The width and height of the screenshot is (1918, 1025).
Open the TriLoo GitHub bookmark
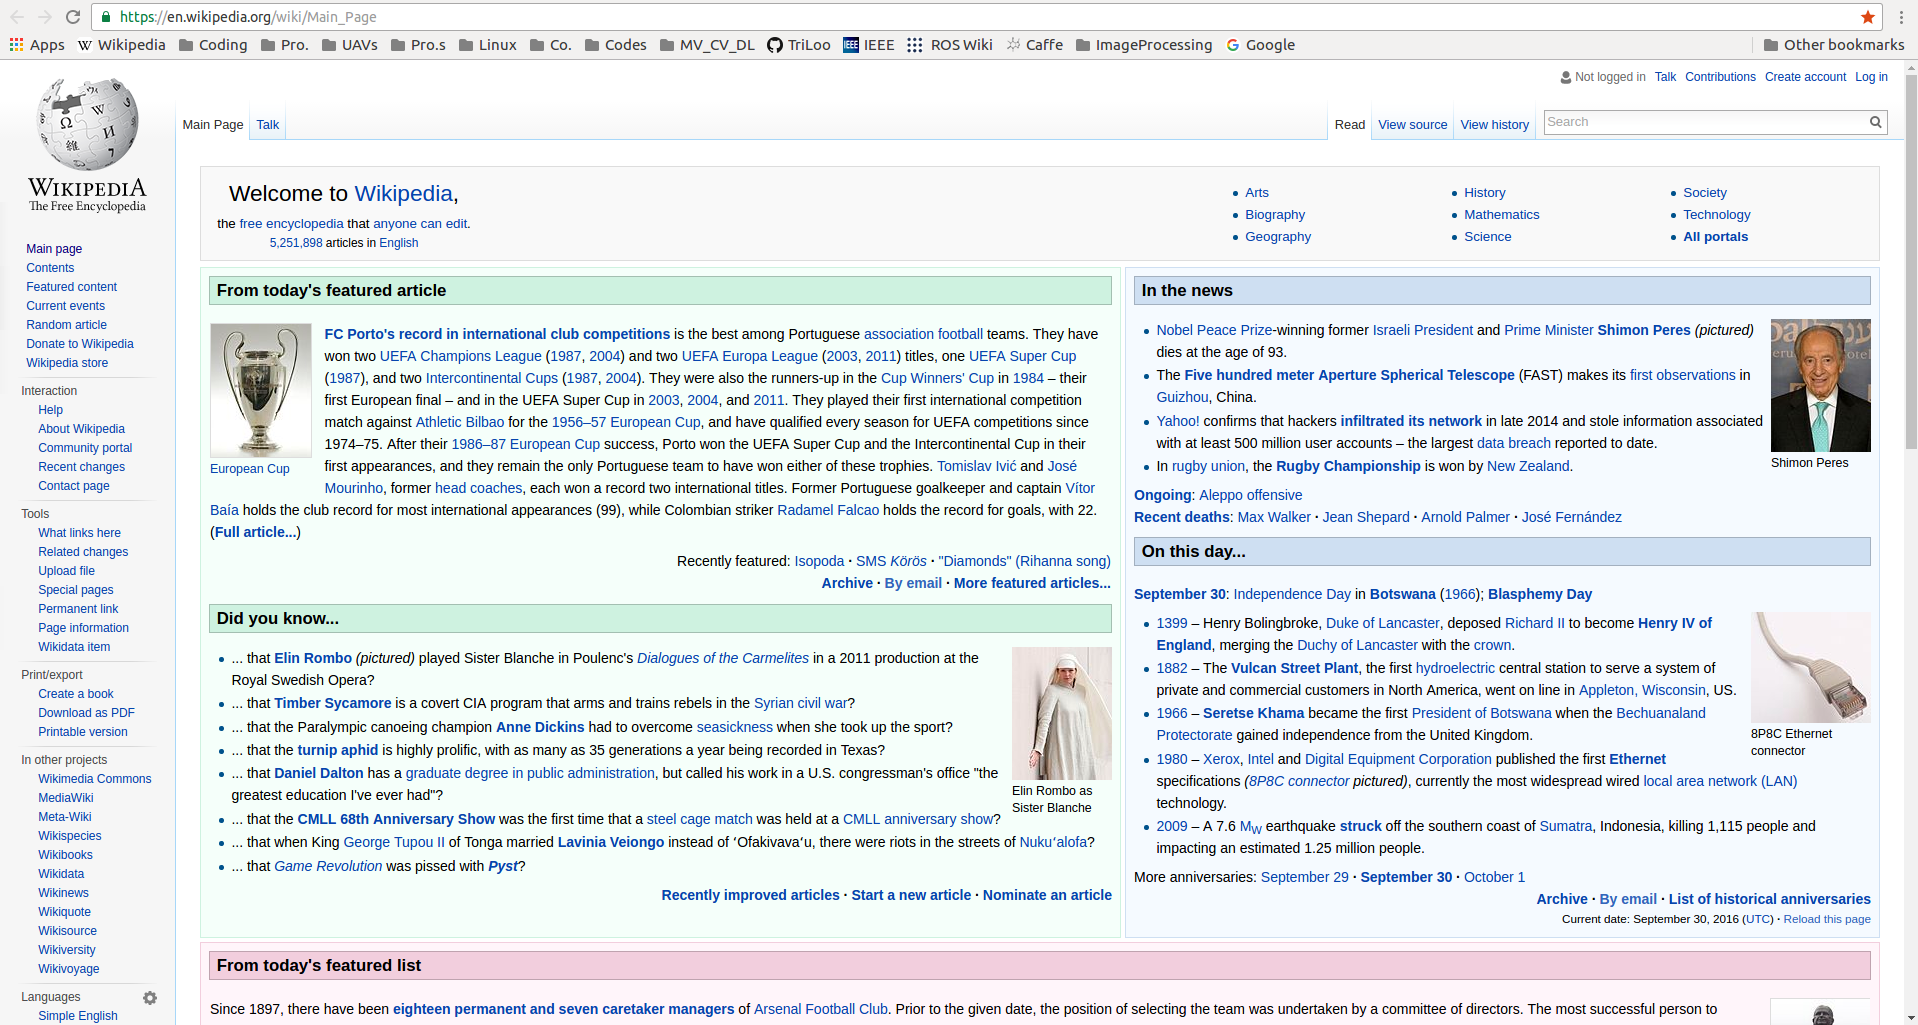(799, 45)
